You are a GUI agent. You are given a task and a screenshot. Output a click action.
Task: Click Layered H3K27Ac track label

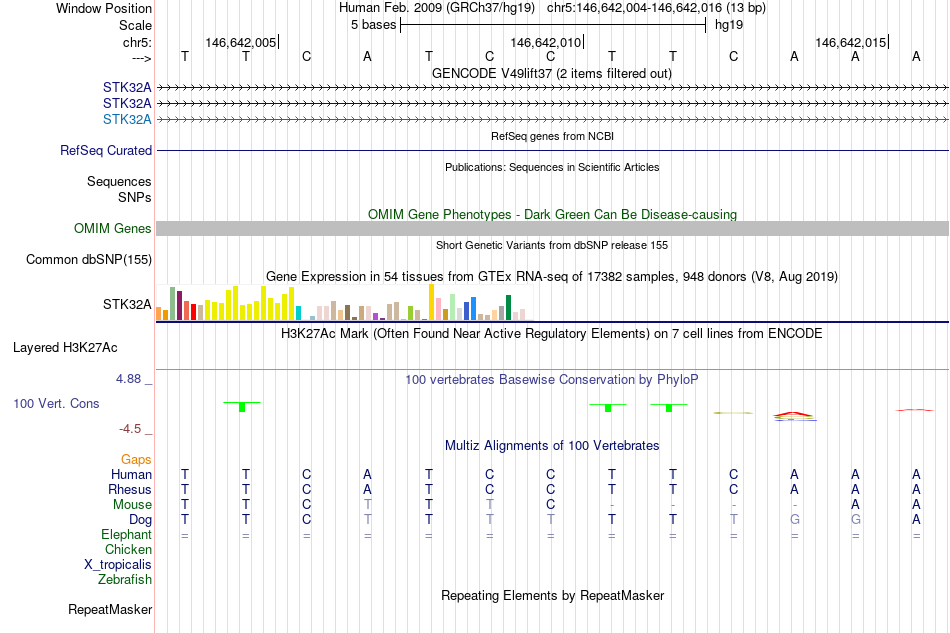[x=65, y=348]
